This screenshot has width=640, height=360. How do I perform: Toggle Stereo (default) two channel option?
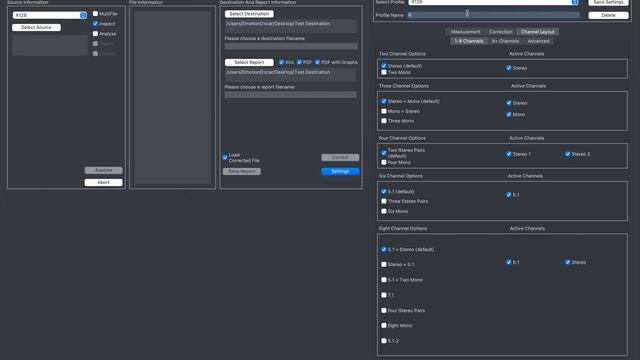pos(384,66)
